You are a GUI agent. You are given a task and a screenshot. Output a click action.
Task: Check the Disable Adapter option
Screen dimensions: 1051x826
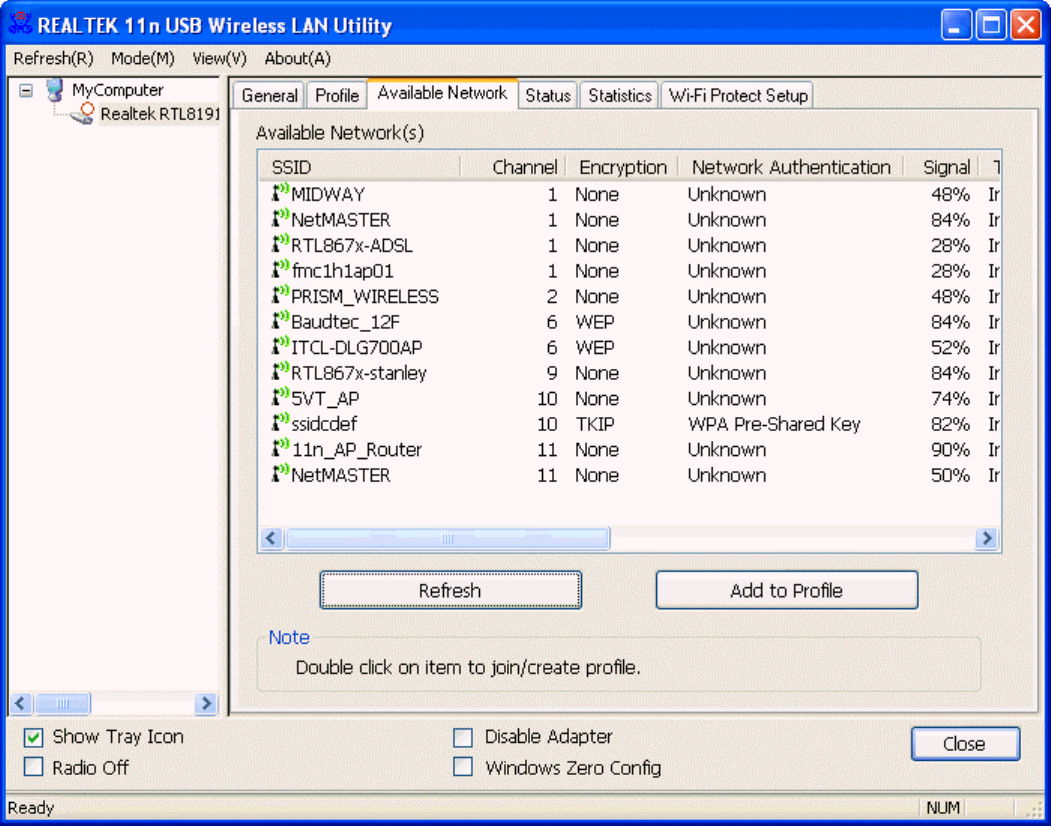[x=462, y=738]
